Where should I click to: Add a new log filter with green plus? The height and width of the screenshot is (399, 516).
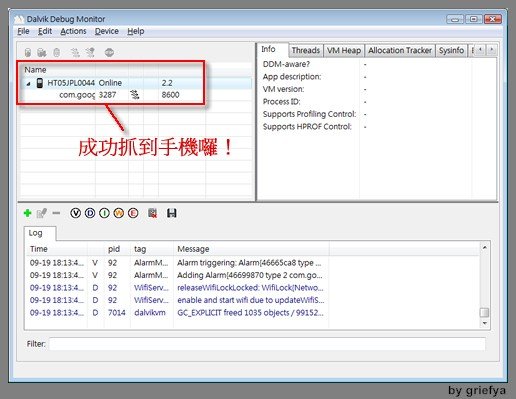point(28,213)
